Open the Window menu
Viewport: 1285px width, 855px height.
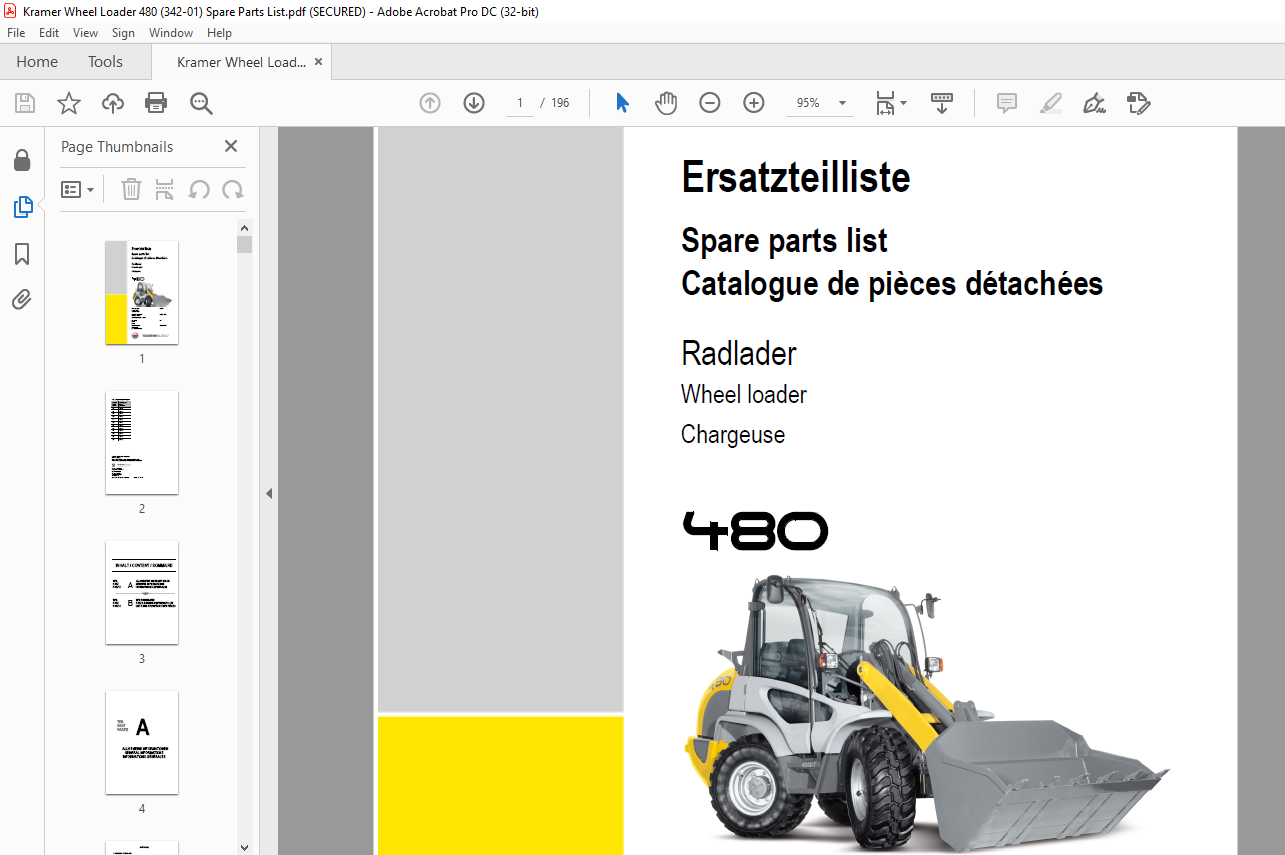pos(171,33)
